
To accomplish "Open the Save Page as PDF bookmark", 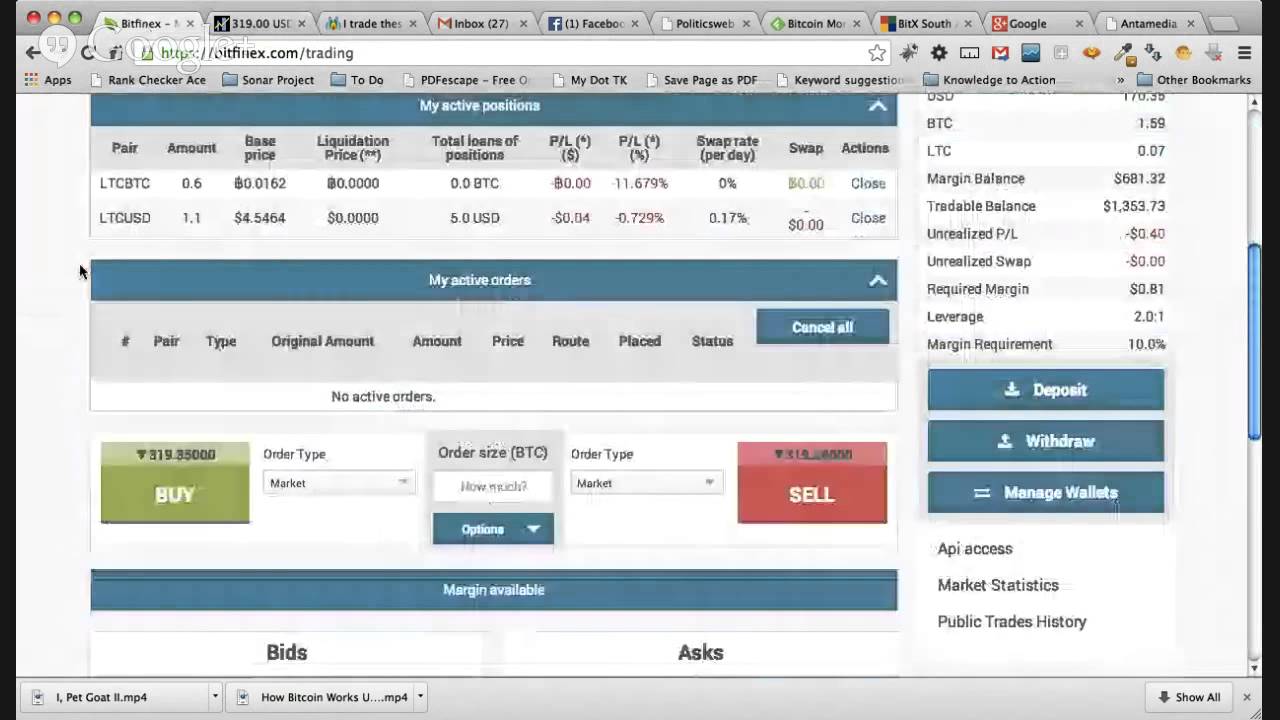I will (x=701, y=80).
